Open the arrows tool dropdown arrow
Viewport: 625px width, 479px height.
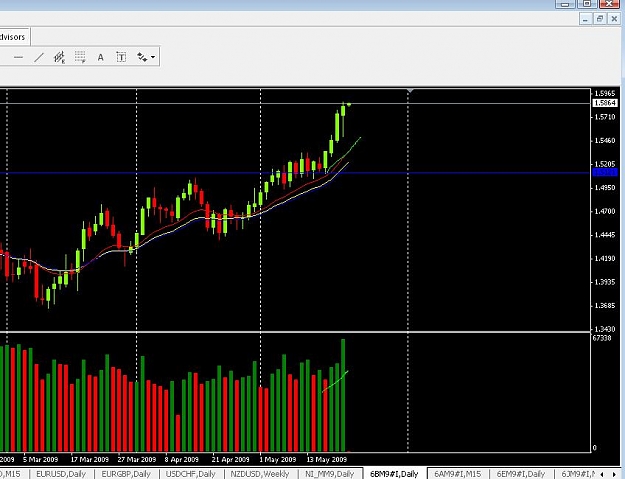[x=153, y=57]
